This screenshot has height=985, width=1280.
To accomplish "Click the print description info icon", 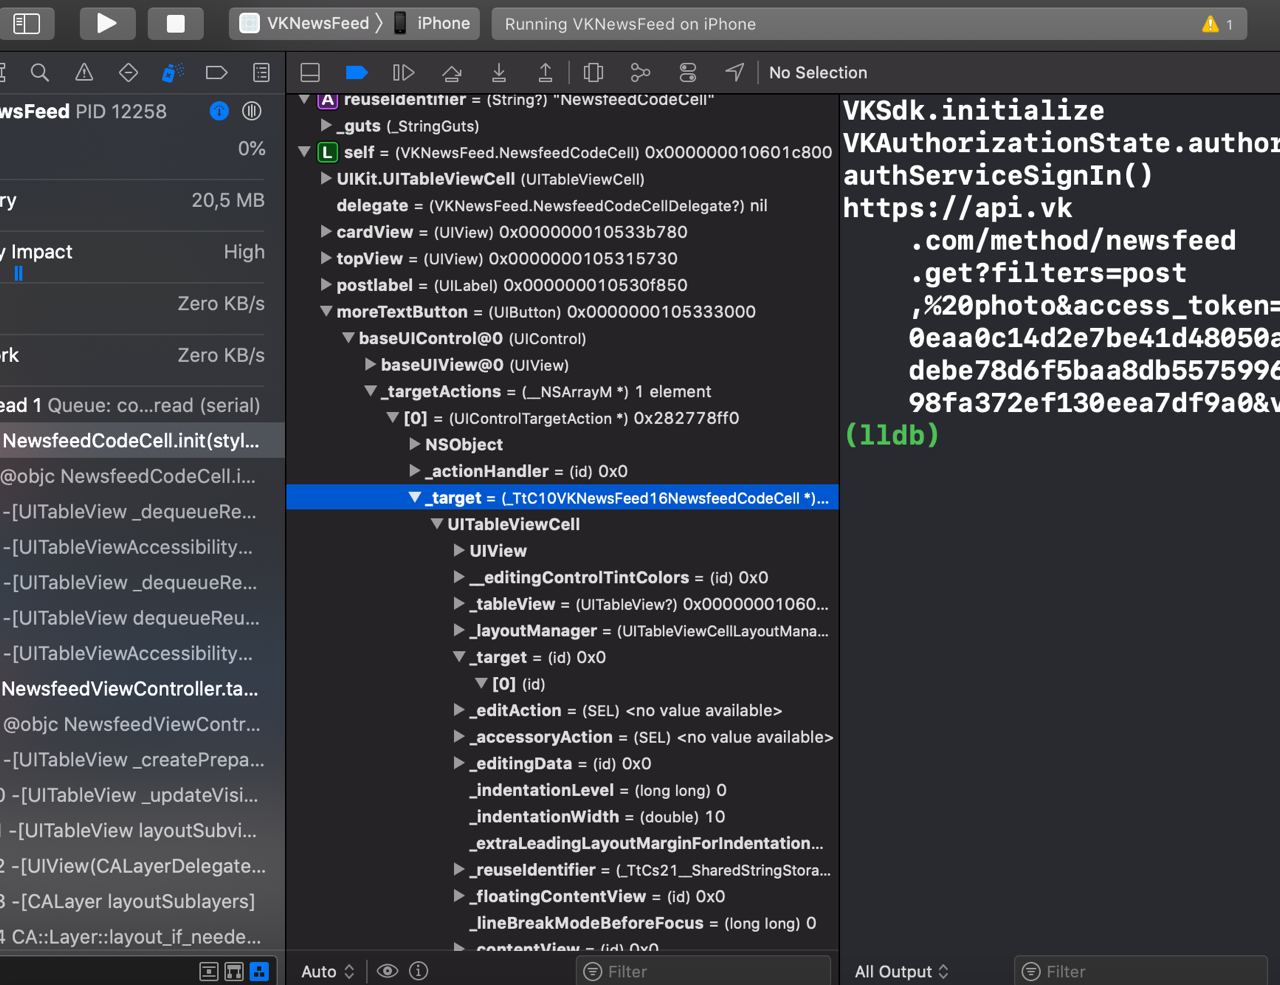I will (419, 971).
